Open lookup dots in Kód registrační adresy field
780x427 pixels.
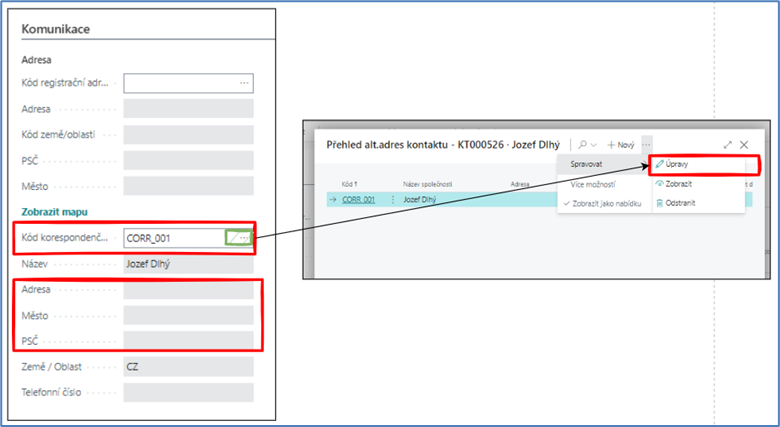[x=244, y=83]
